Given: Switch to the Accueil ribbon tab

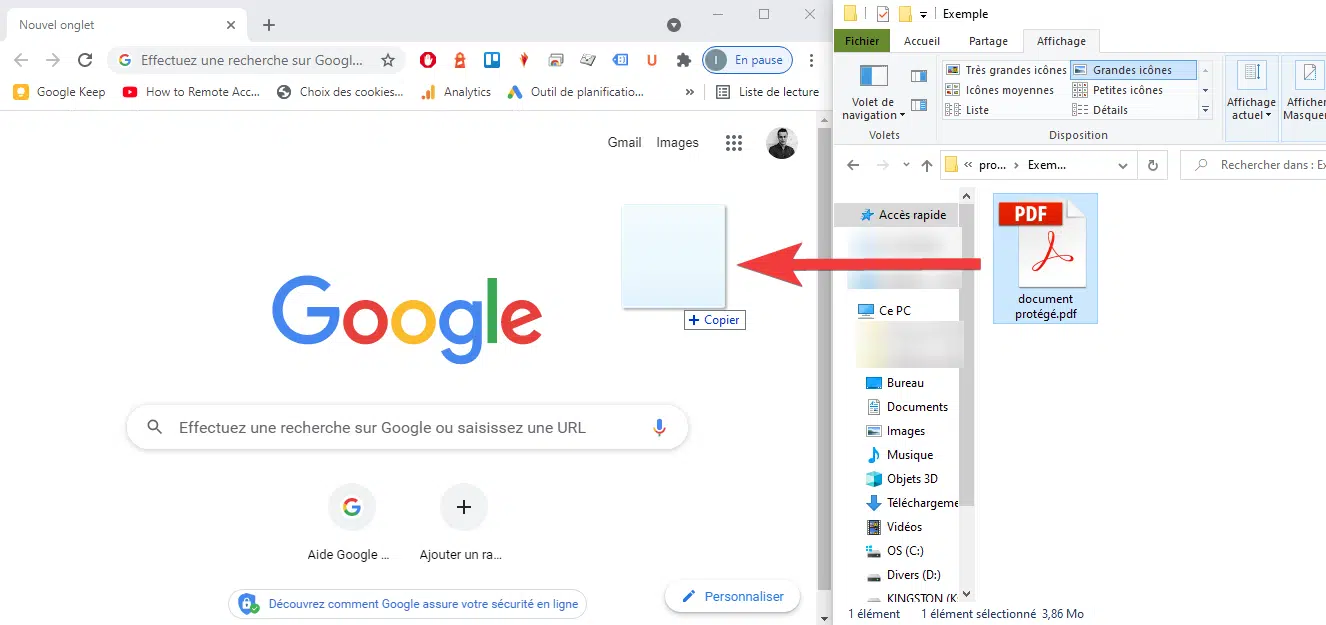Looking at the screenshot, I should 922,41.
